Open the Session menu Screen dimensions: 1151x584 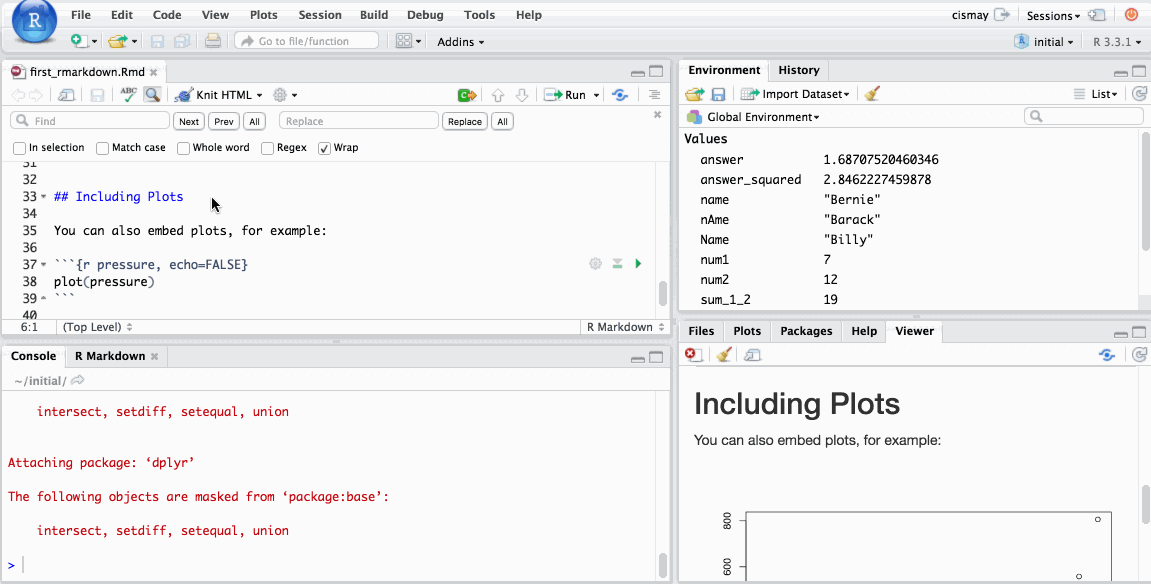pyautogui.click(x=320, y=15)
